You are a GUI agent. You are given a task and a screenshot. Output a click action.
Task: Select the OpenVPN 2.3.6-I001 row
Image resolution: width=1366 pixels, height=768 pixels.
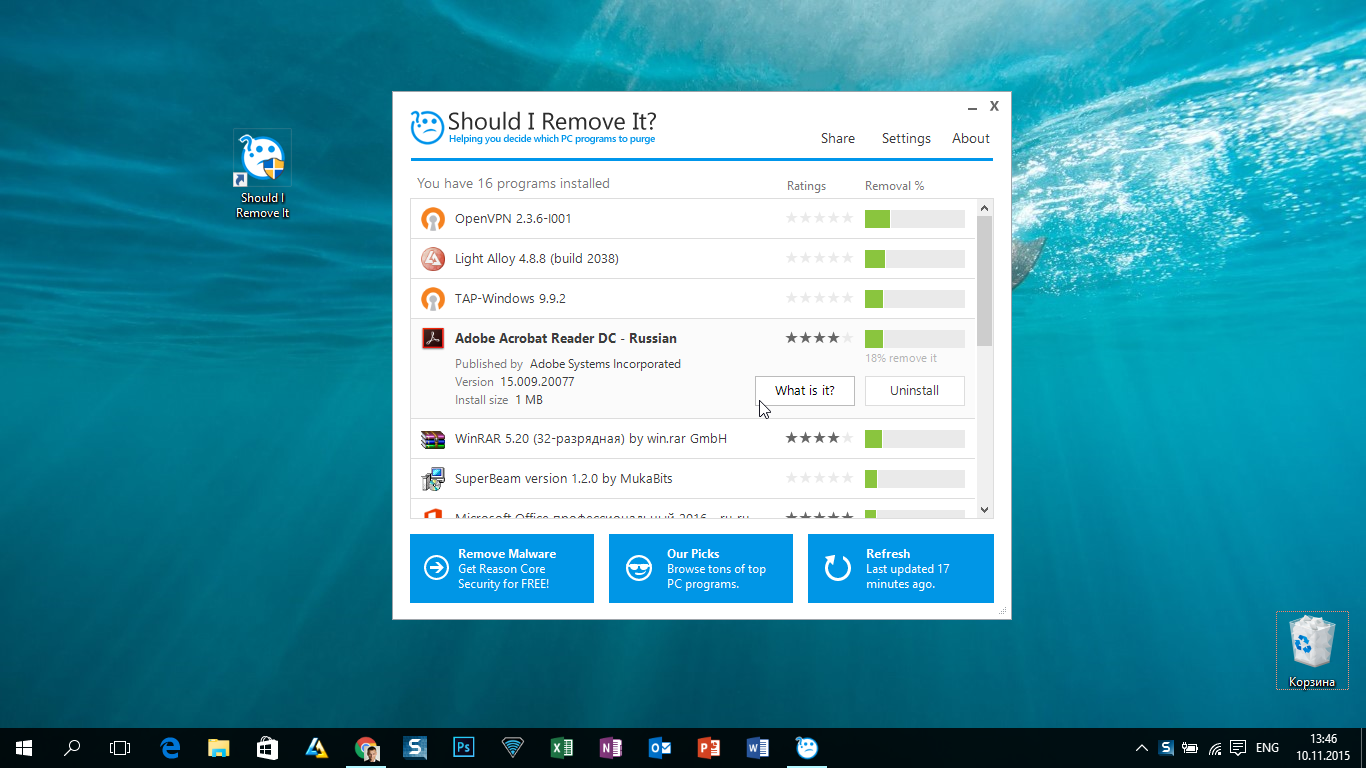tap(693, 219)
